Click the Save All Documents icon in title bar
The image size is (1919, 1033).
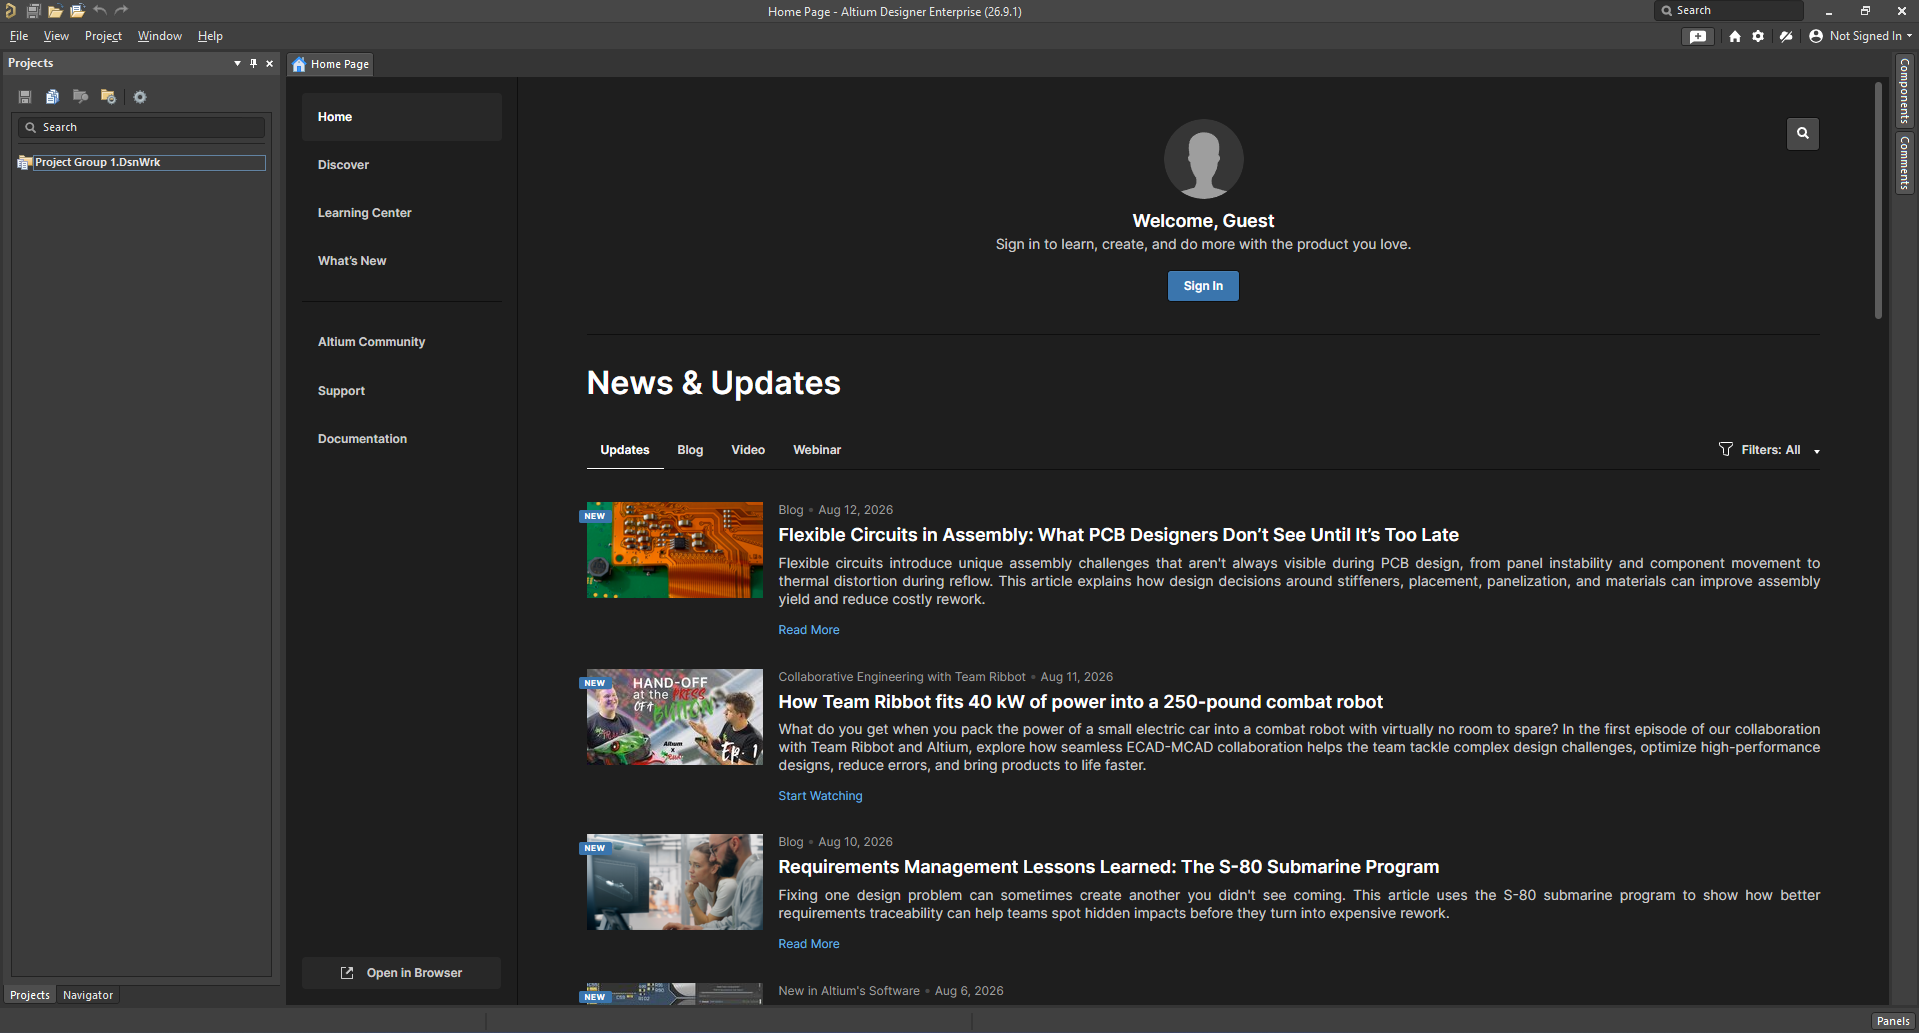[33, 11]
